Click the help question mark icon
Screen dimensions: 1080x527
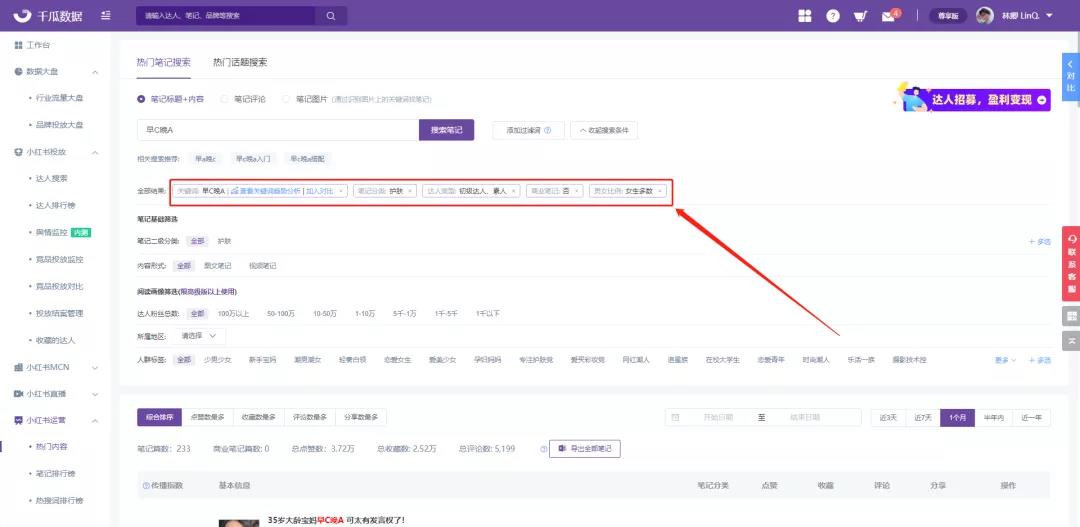tap(832, 16)
